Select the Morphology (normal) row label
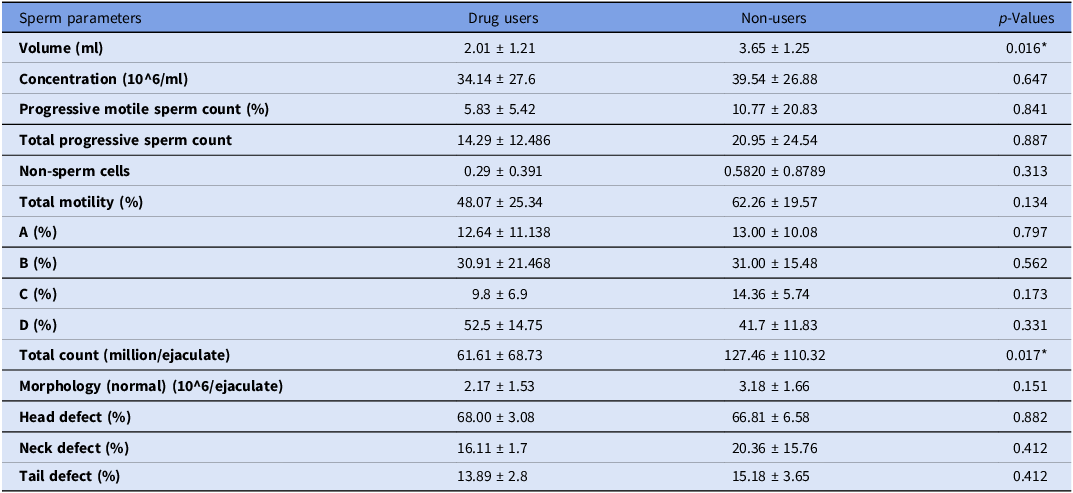The width and height of the screenshot is (1073, 493). pos(151,386)
